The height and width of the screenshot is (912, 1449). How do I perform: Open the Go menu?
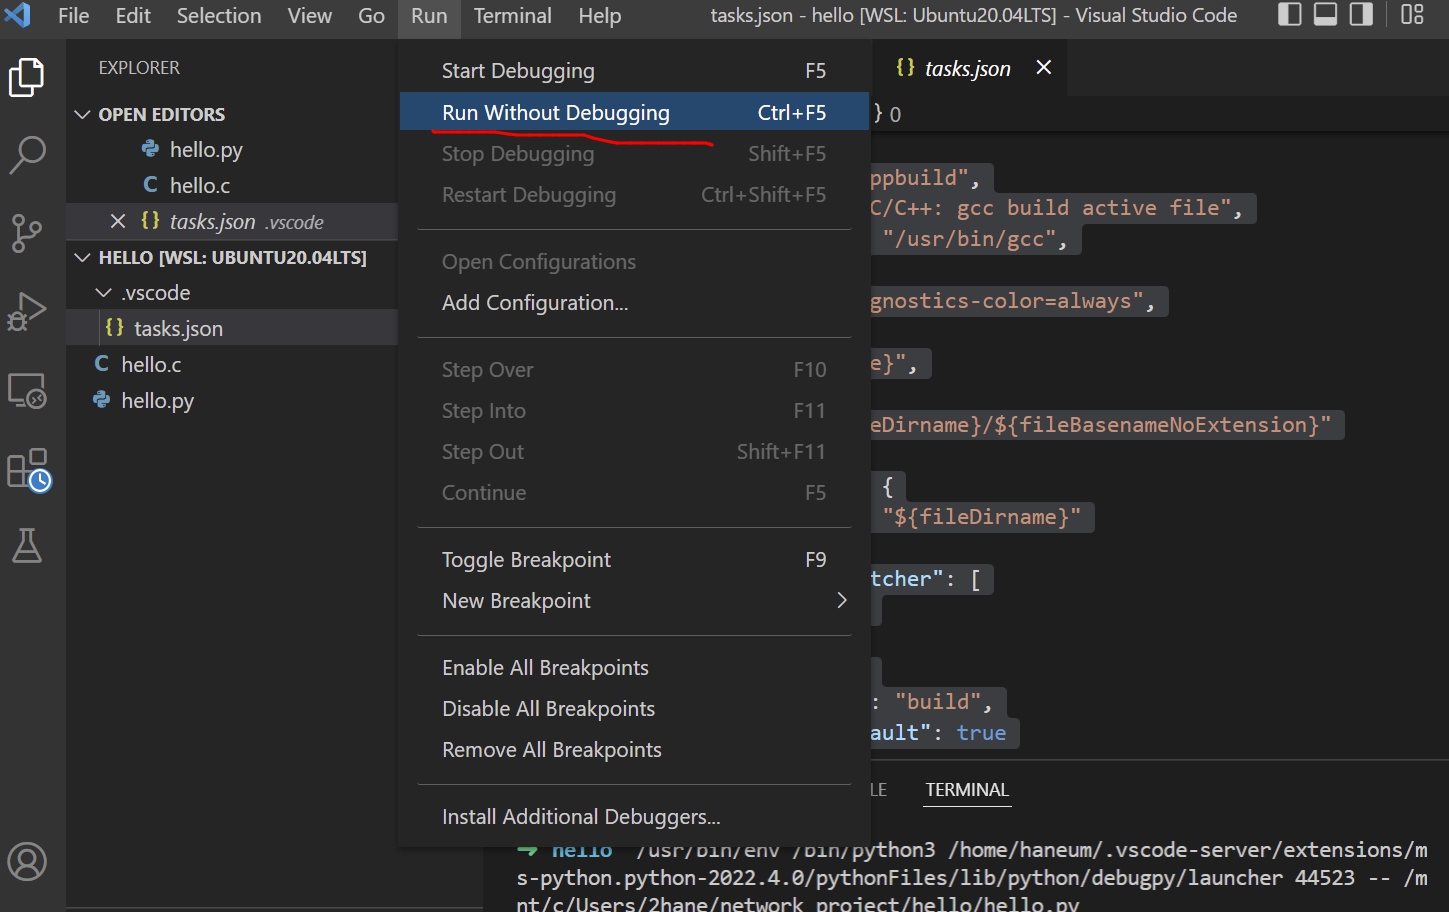click(371, 16)
